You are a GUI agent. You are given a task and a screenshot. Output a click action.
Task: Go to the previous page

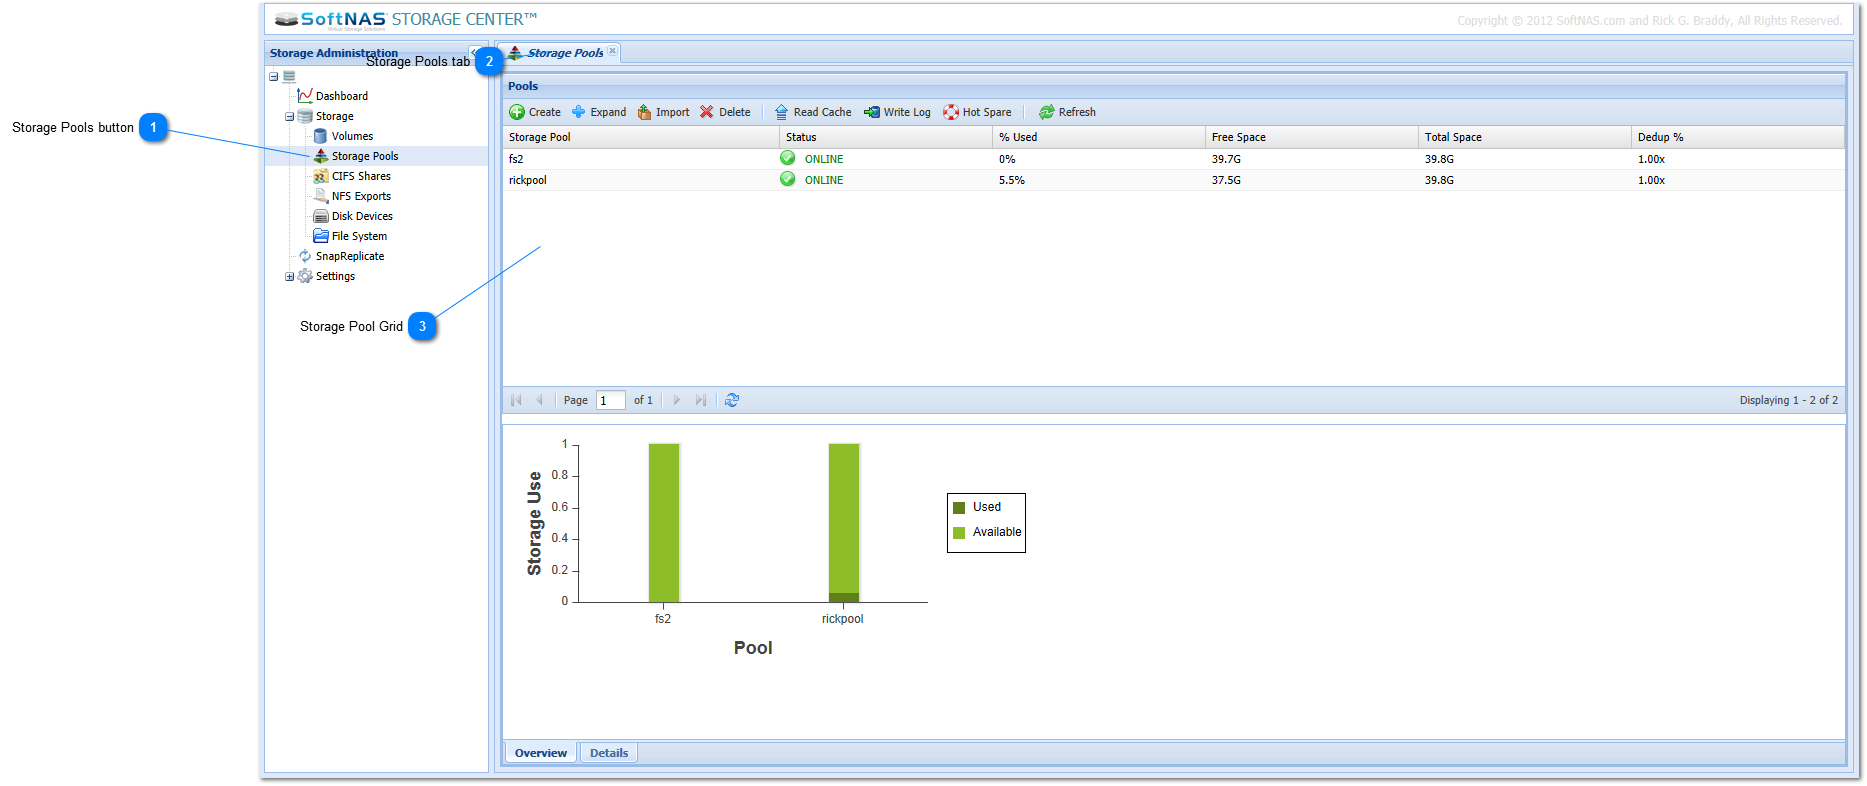coord(540,400)
